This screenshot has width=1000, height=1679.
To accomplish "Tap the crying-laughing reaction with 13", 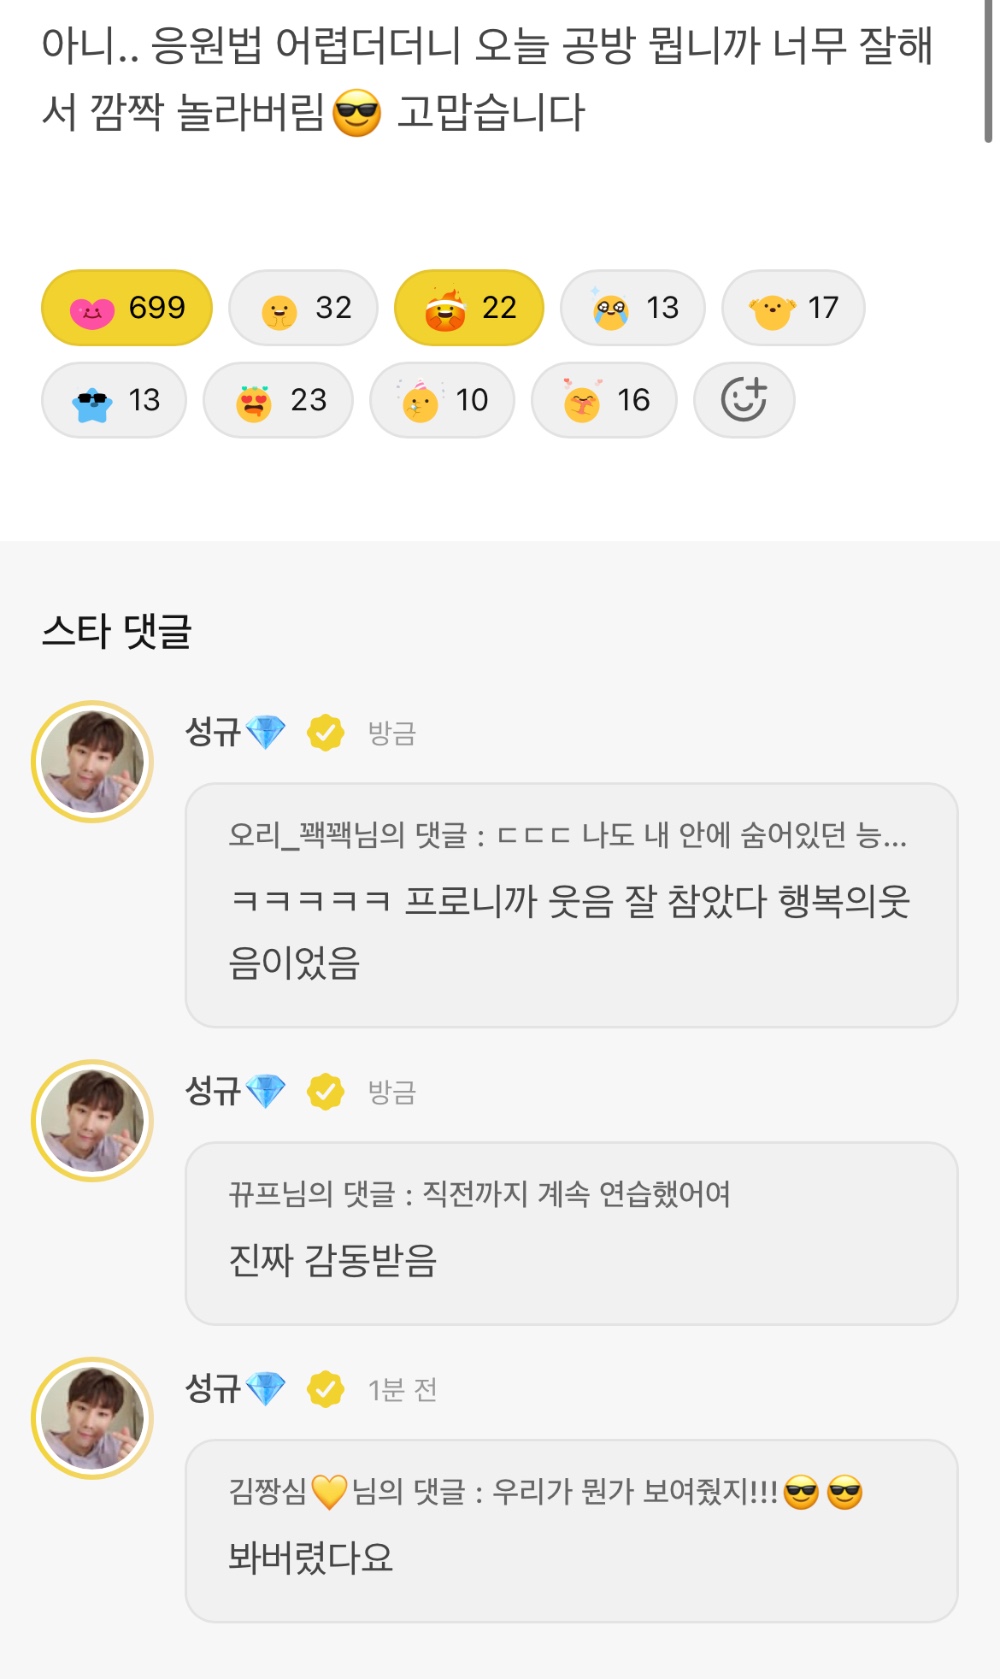I will [x=634, y=308].
